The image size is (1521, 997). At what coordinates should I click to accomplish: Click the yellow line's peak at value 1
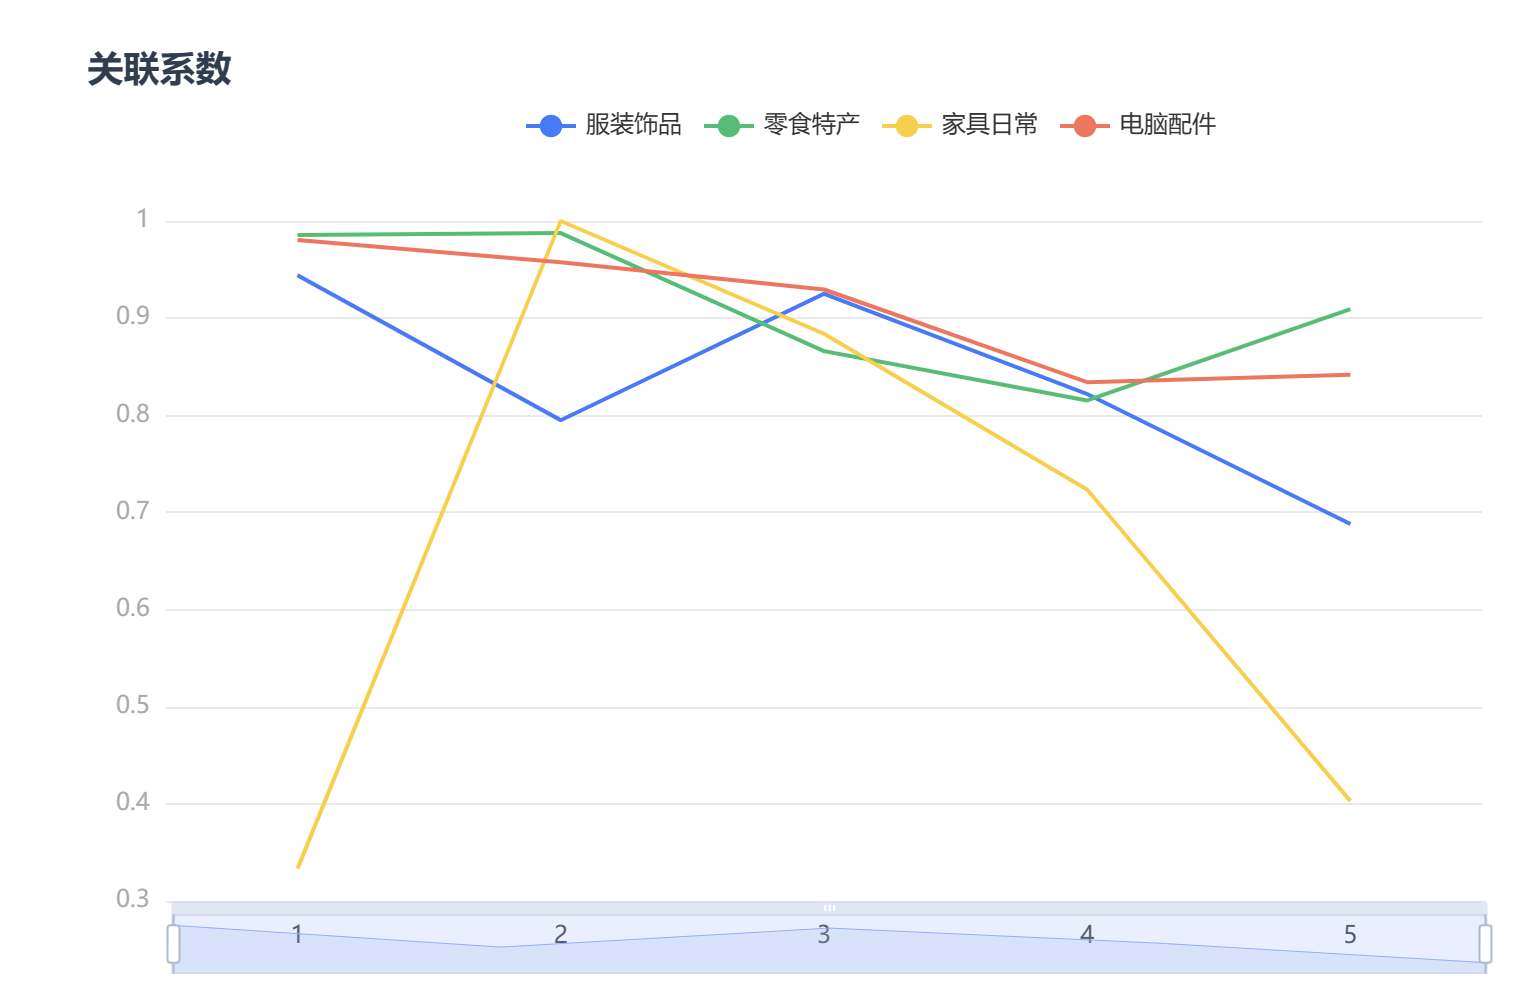[x=561, y=221]
